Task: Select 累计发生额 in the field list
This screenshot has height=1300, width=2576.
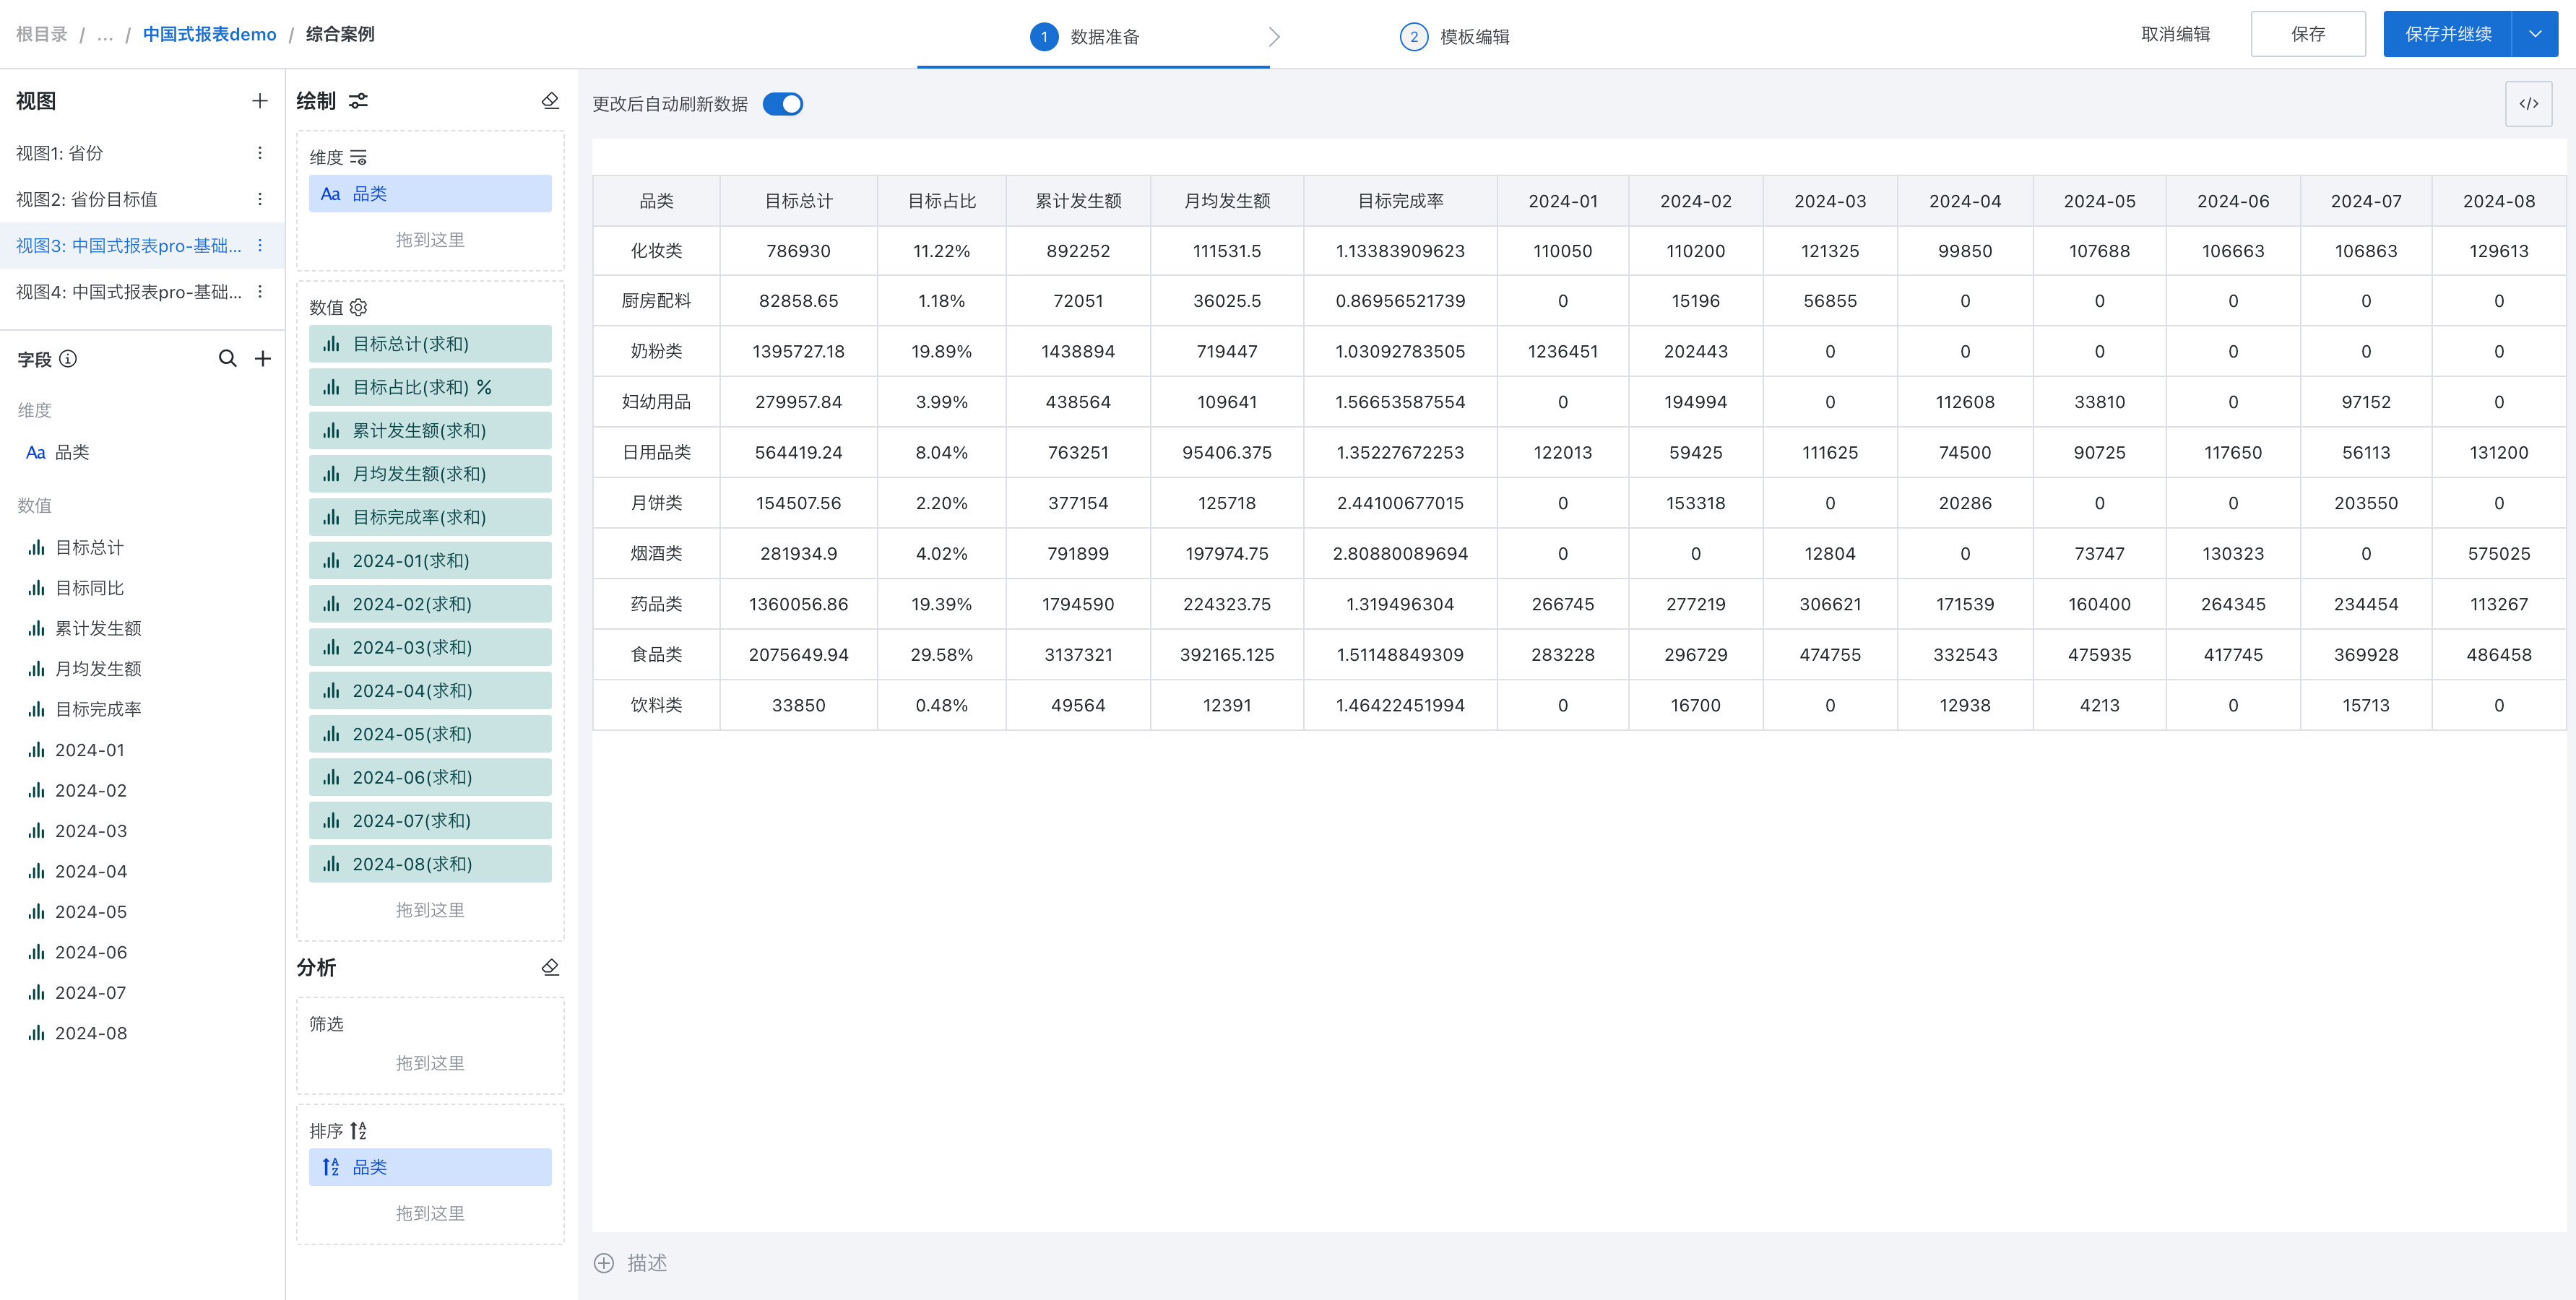Action: pos(98,628)
